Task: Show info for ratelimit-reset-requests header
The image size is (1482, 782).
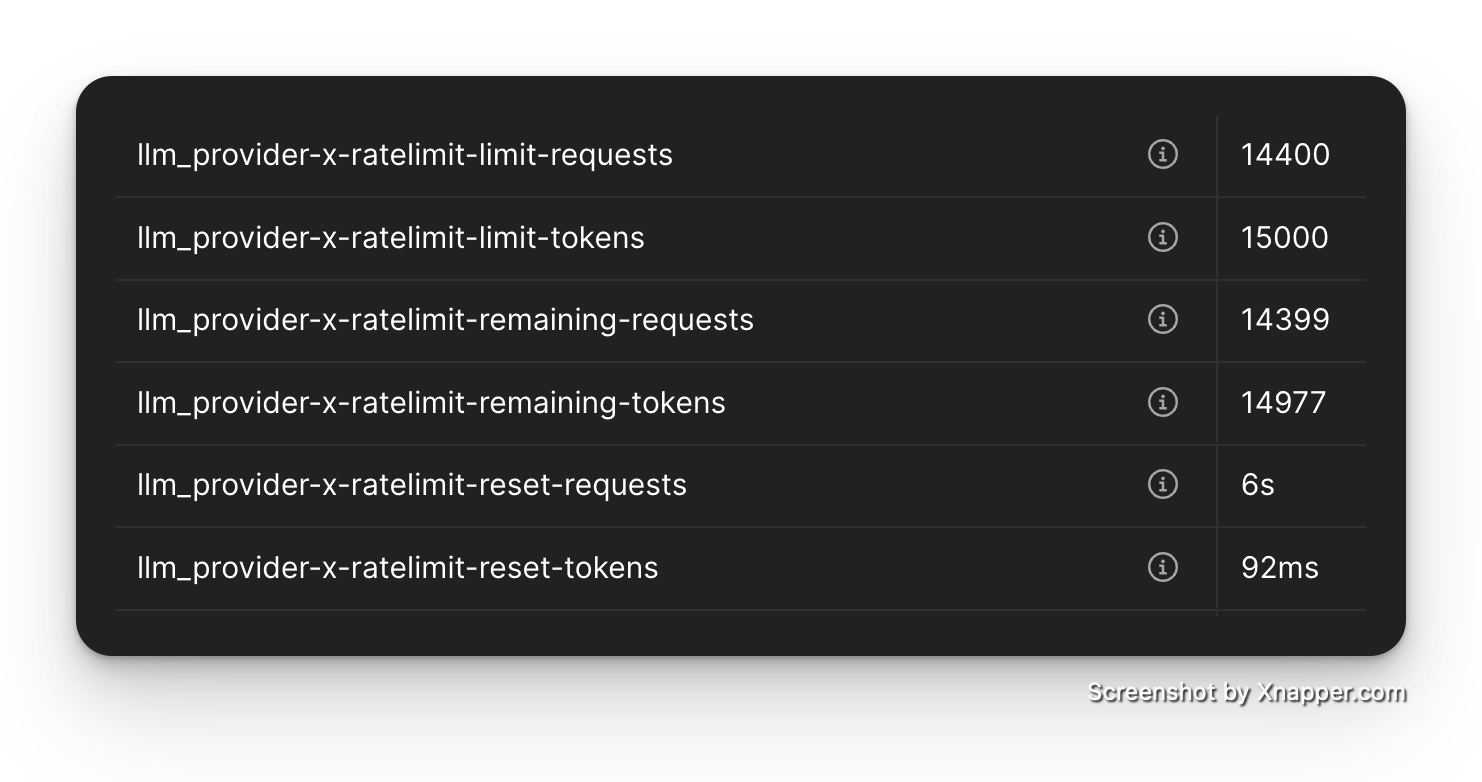Action: tap(1162, 485)
